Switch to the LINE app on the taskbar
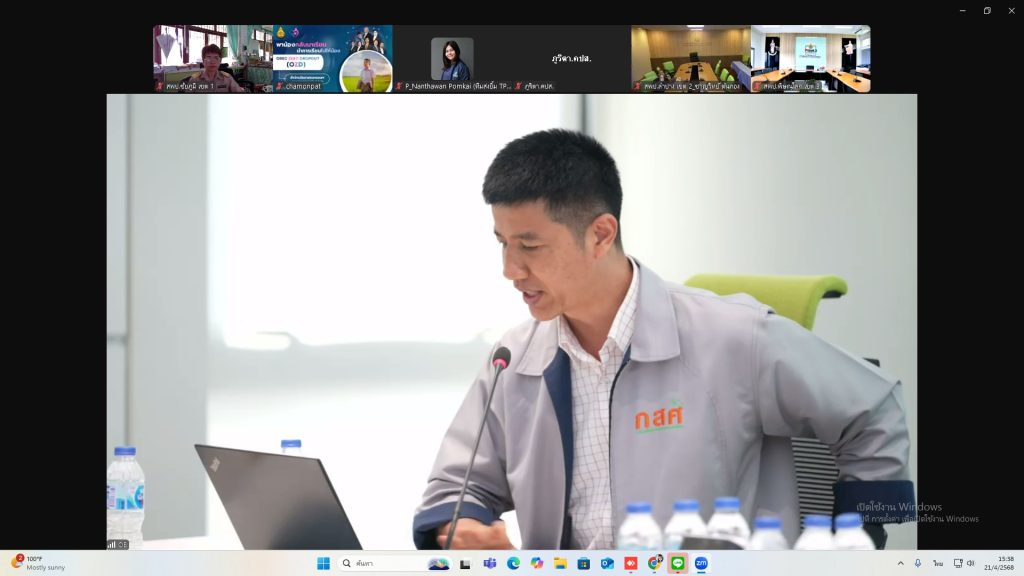Image resolution: width=1024 pixels, height=576 pixels. pyautogui.click(x=678, y=564)
